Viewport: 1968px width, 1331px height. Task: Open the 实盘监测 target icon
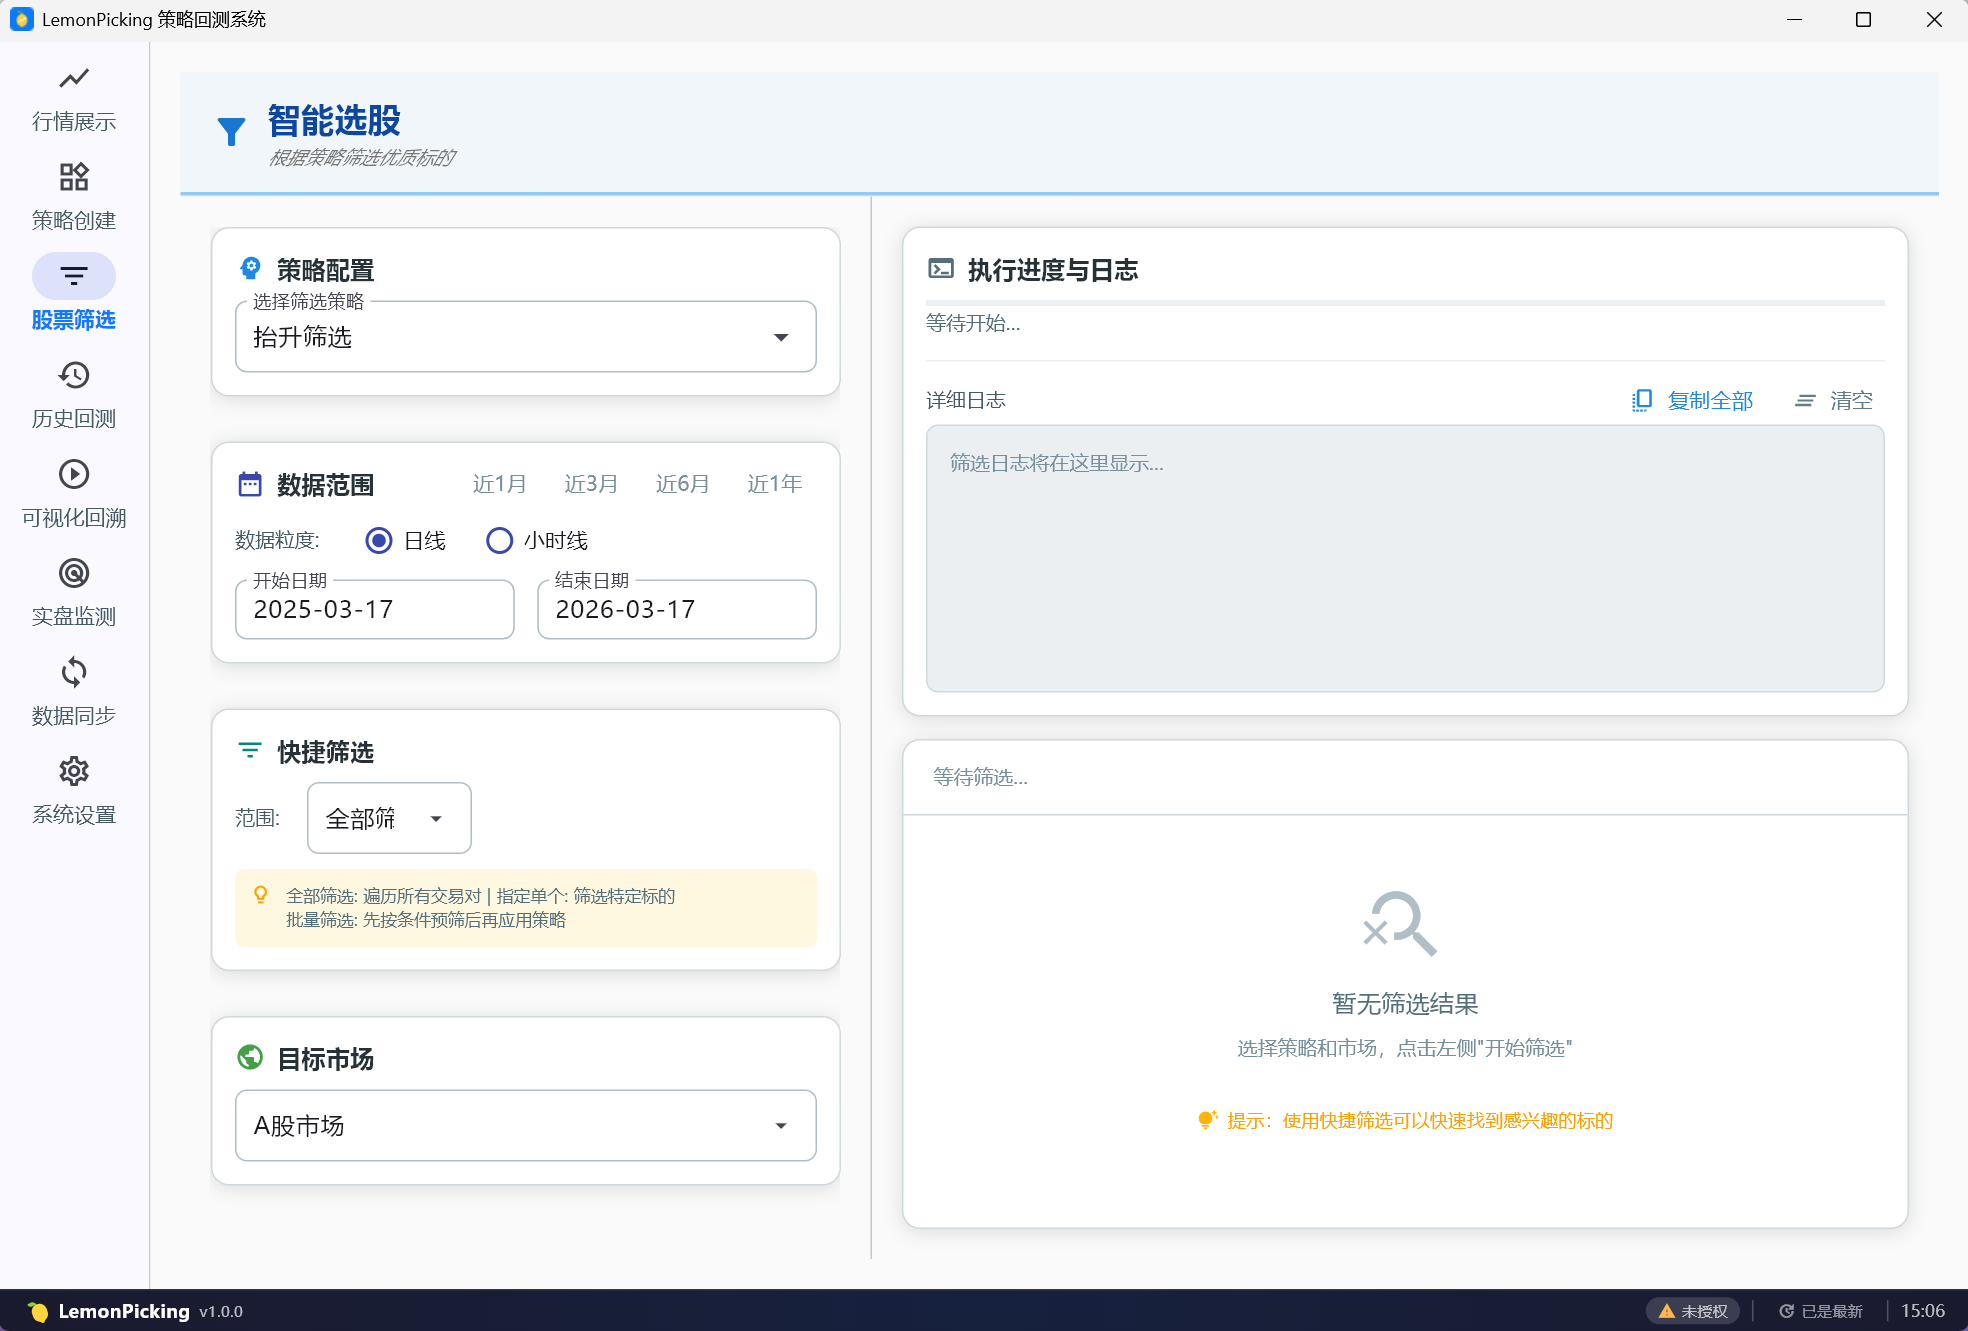[x=74, y=573]
